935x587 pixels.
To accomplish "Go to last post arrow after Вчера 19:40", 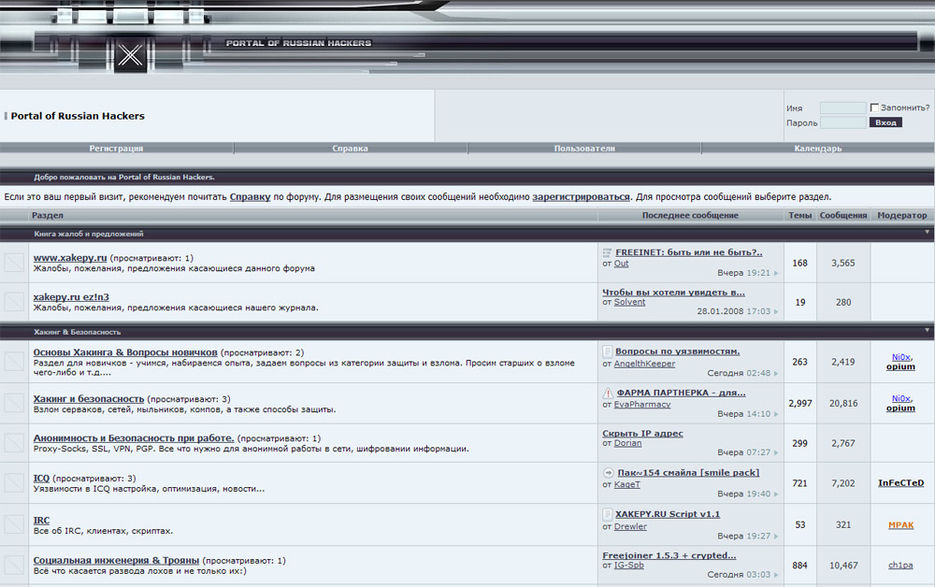I will click(x=776, y=494).
